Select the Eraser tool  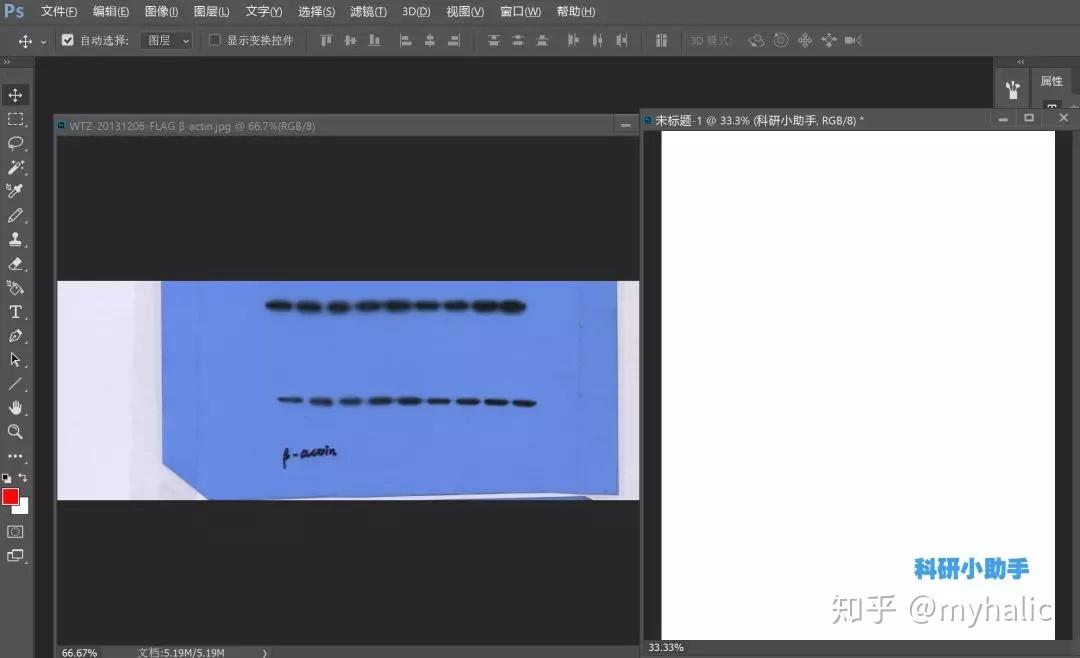[x=15, y=263]
